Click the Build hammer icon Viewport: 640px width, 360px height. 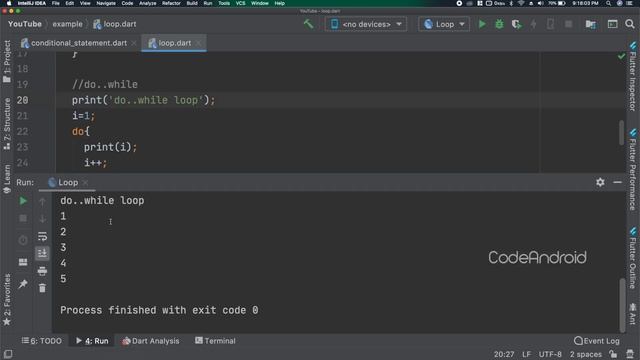pos(308,24)
